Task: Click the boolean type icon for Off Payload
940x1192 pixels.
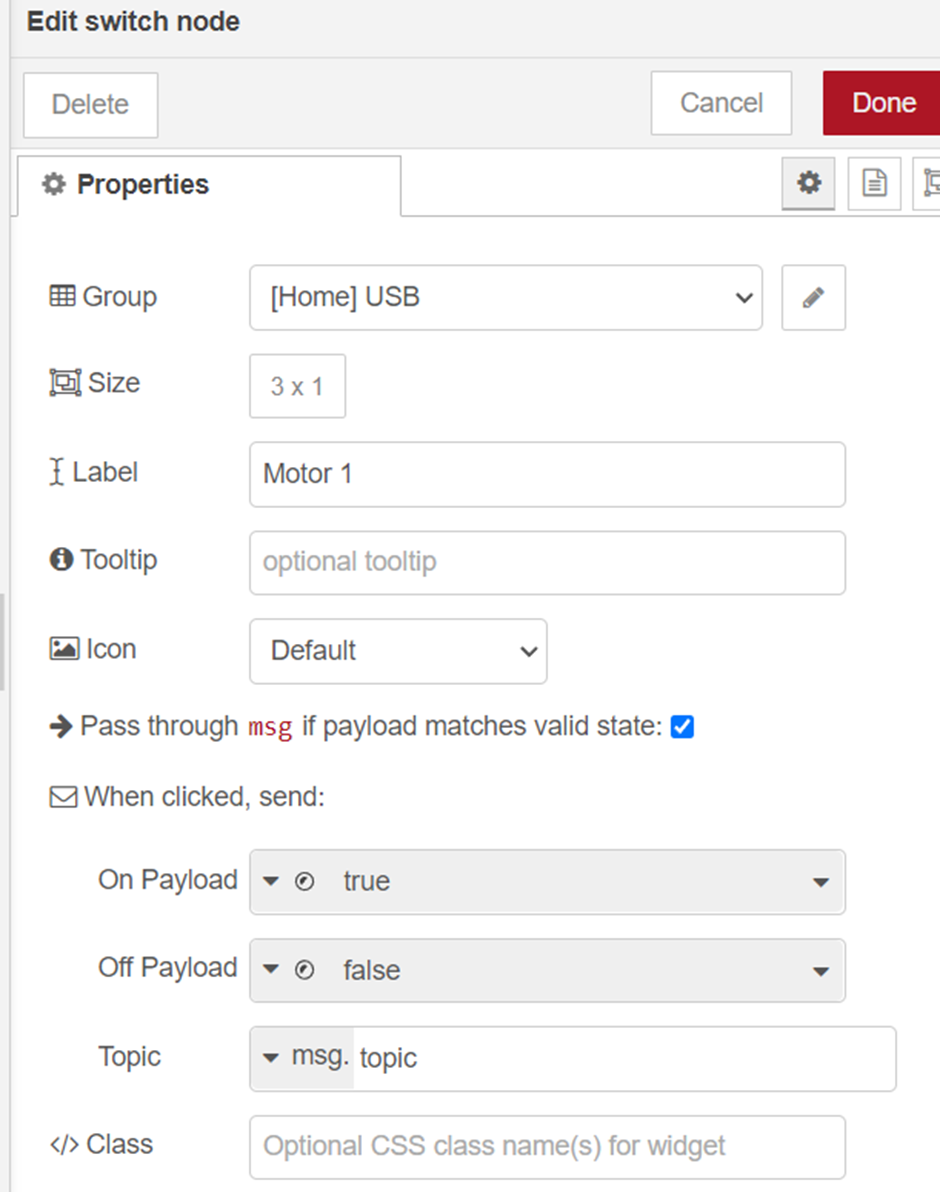Action: pyautogui.click(x=305, y=971)
